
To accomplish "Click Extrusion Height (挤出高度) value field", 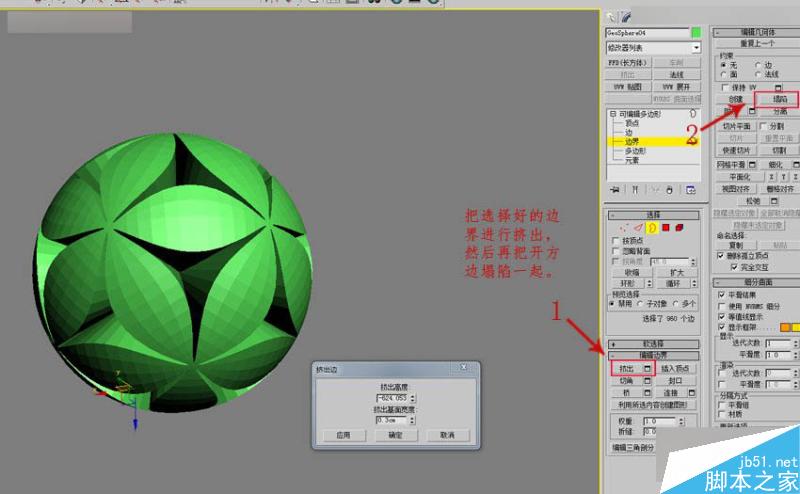I will point(391,398).
